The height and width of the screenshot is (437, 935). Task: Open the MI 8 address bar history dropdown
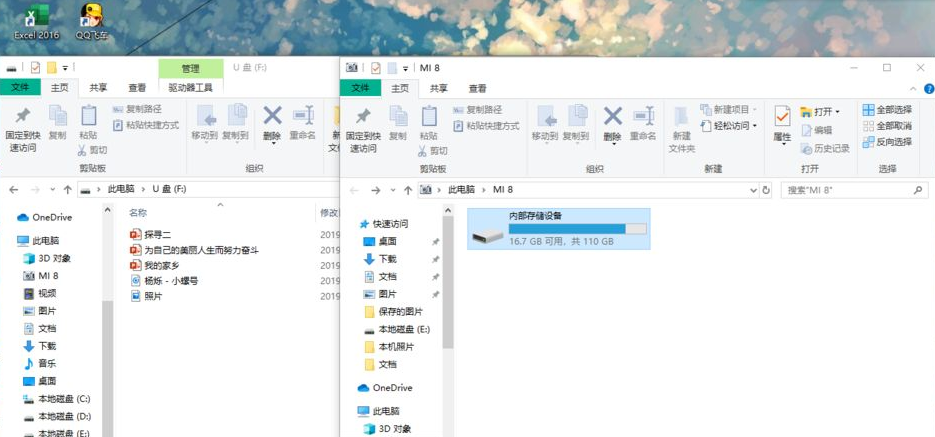[753, 189]
